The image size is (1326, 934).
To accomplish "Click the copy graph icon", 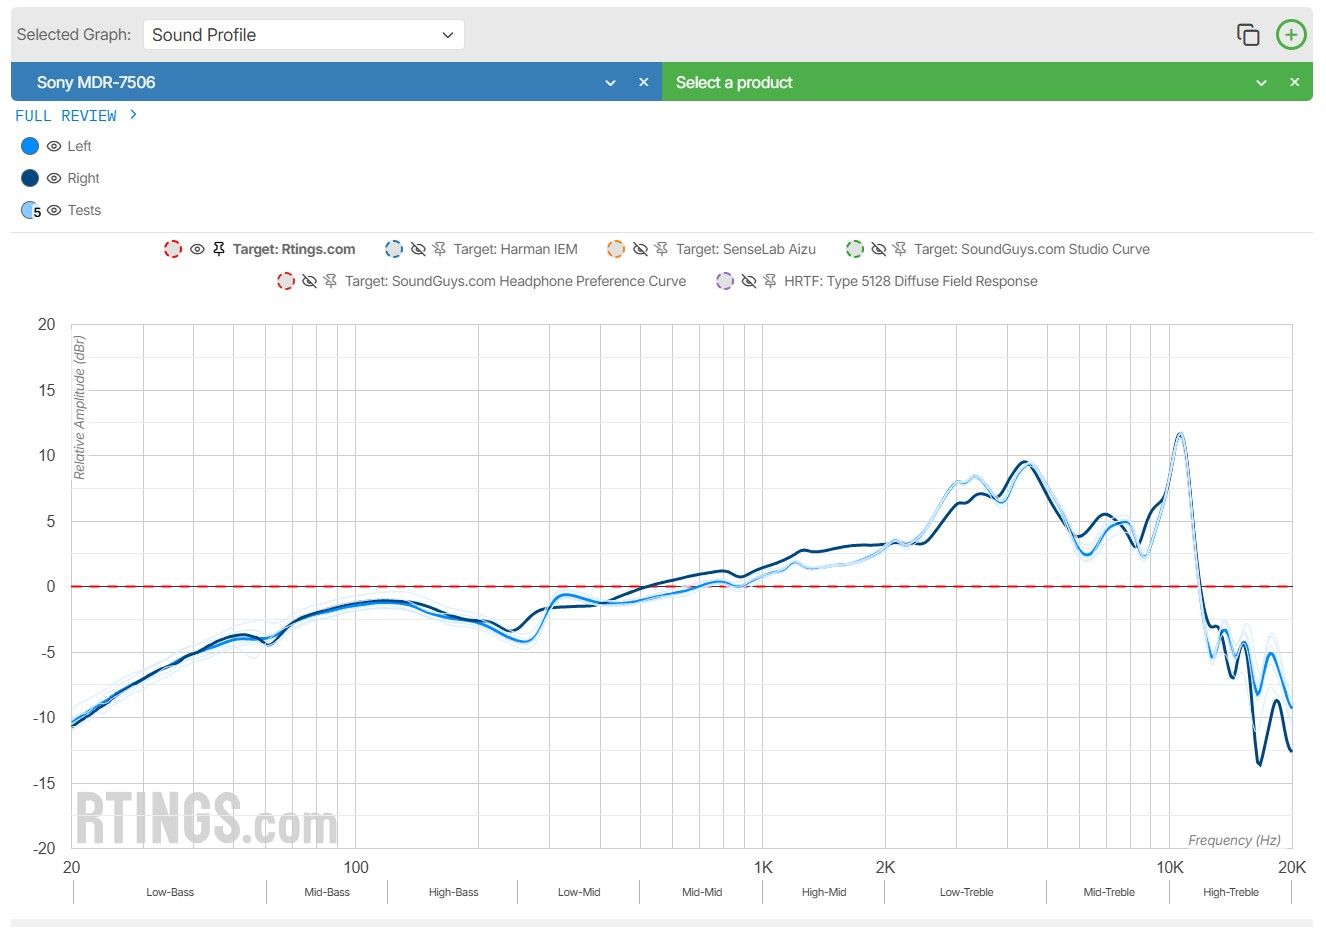I will point(1248,35).
